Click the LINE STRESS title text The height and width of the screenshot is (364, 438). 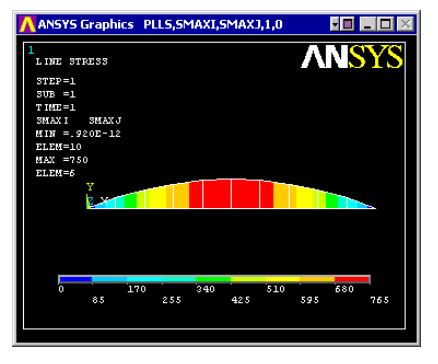(x=72, y=62)
